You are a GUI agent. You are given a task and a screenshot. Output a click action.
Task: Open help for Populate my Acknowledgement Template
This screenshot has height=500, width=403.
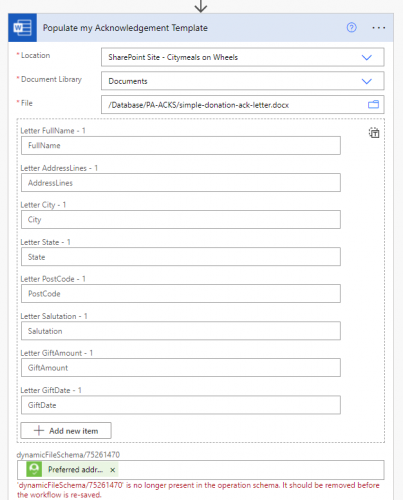click(351, 27)
